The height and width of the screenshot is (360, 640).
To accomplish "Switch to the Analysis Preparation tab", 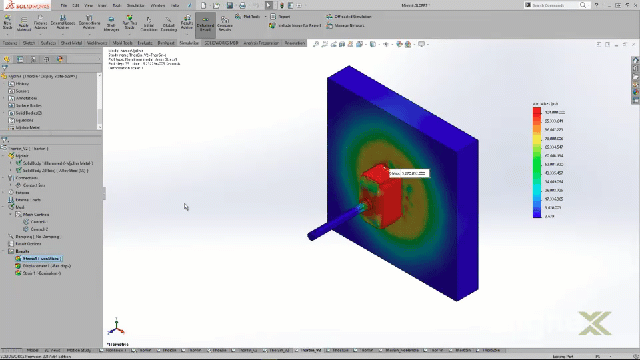I will [x=261, y=43].
